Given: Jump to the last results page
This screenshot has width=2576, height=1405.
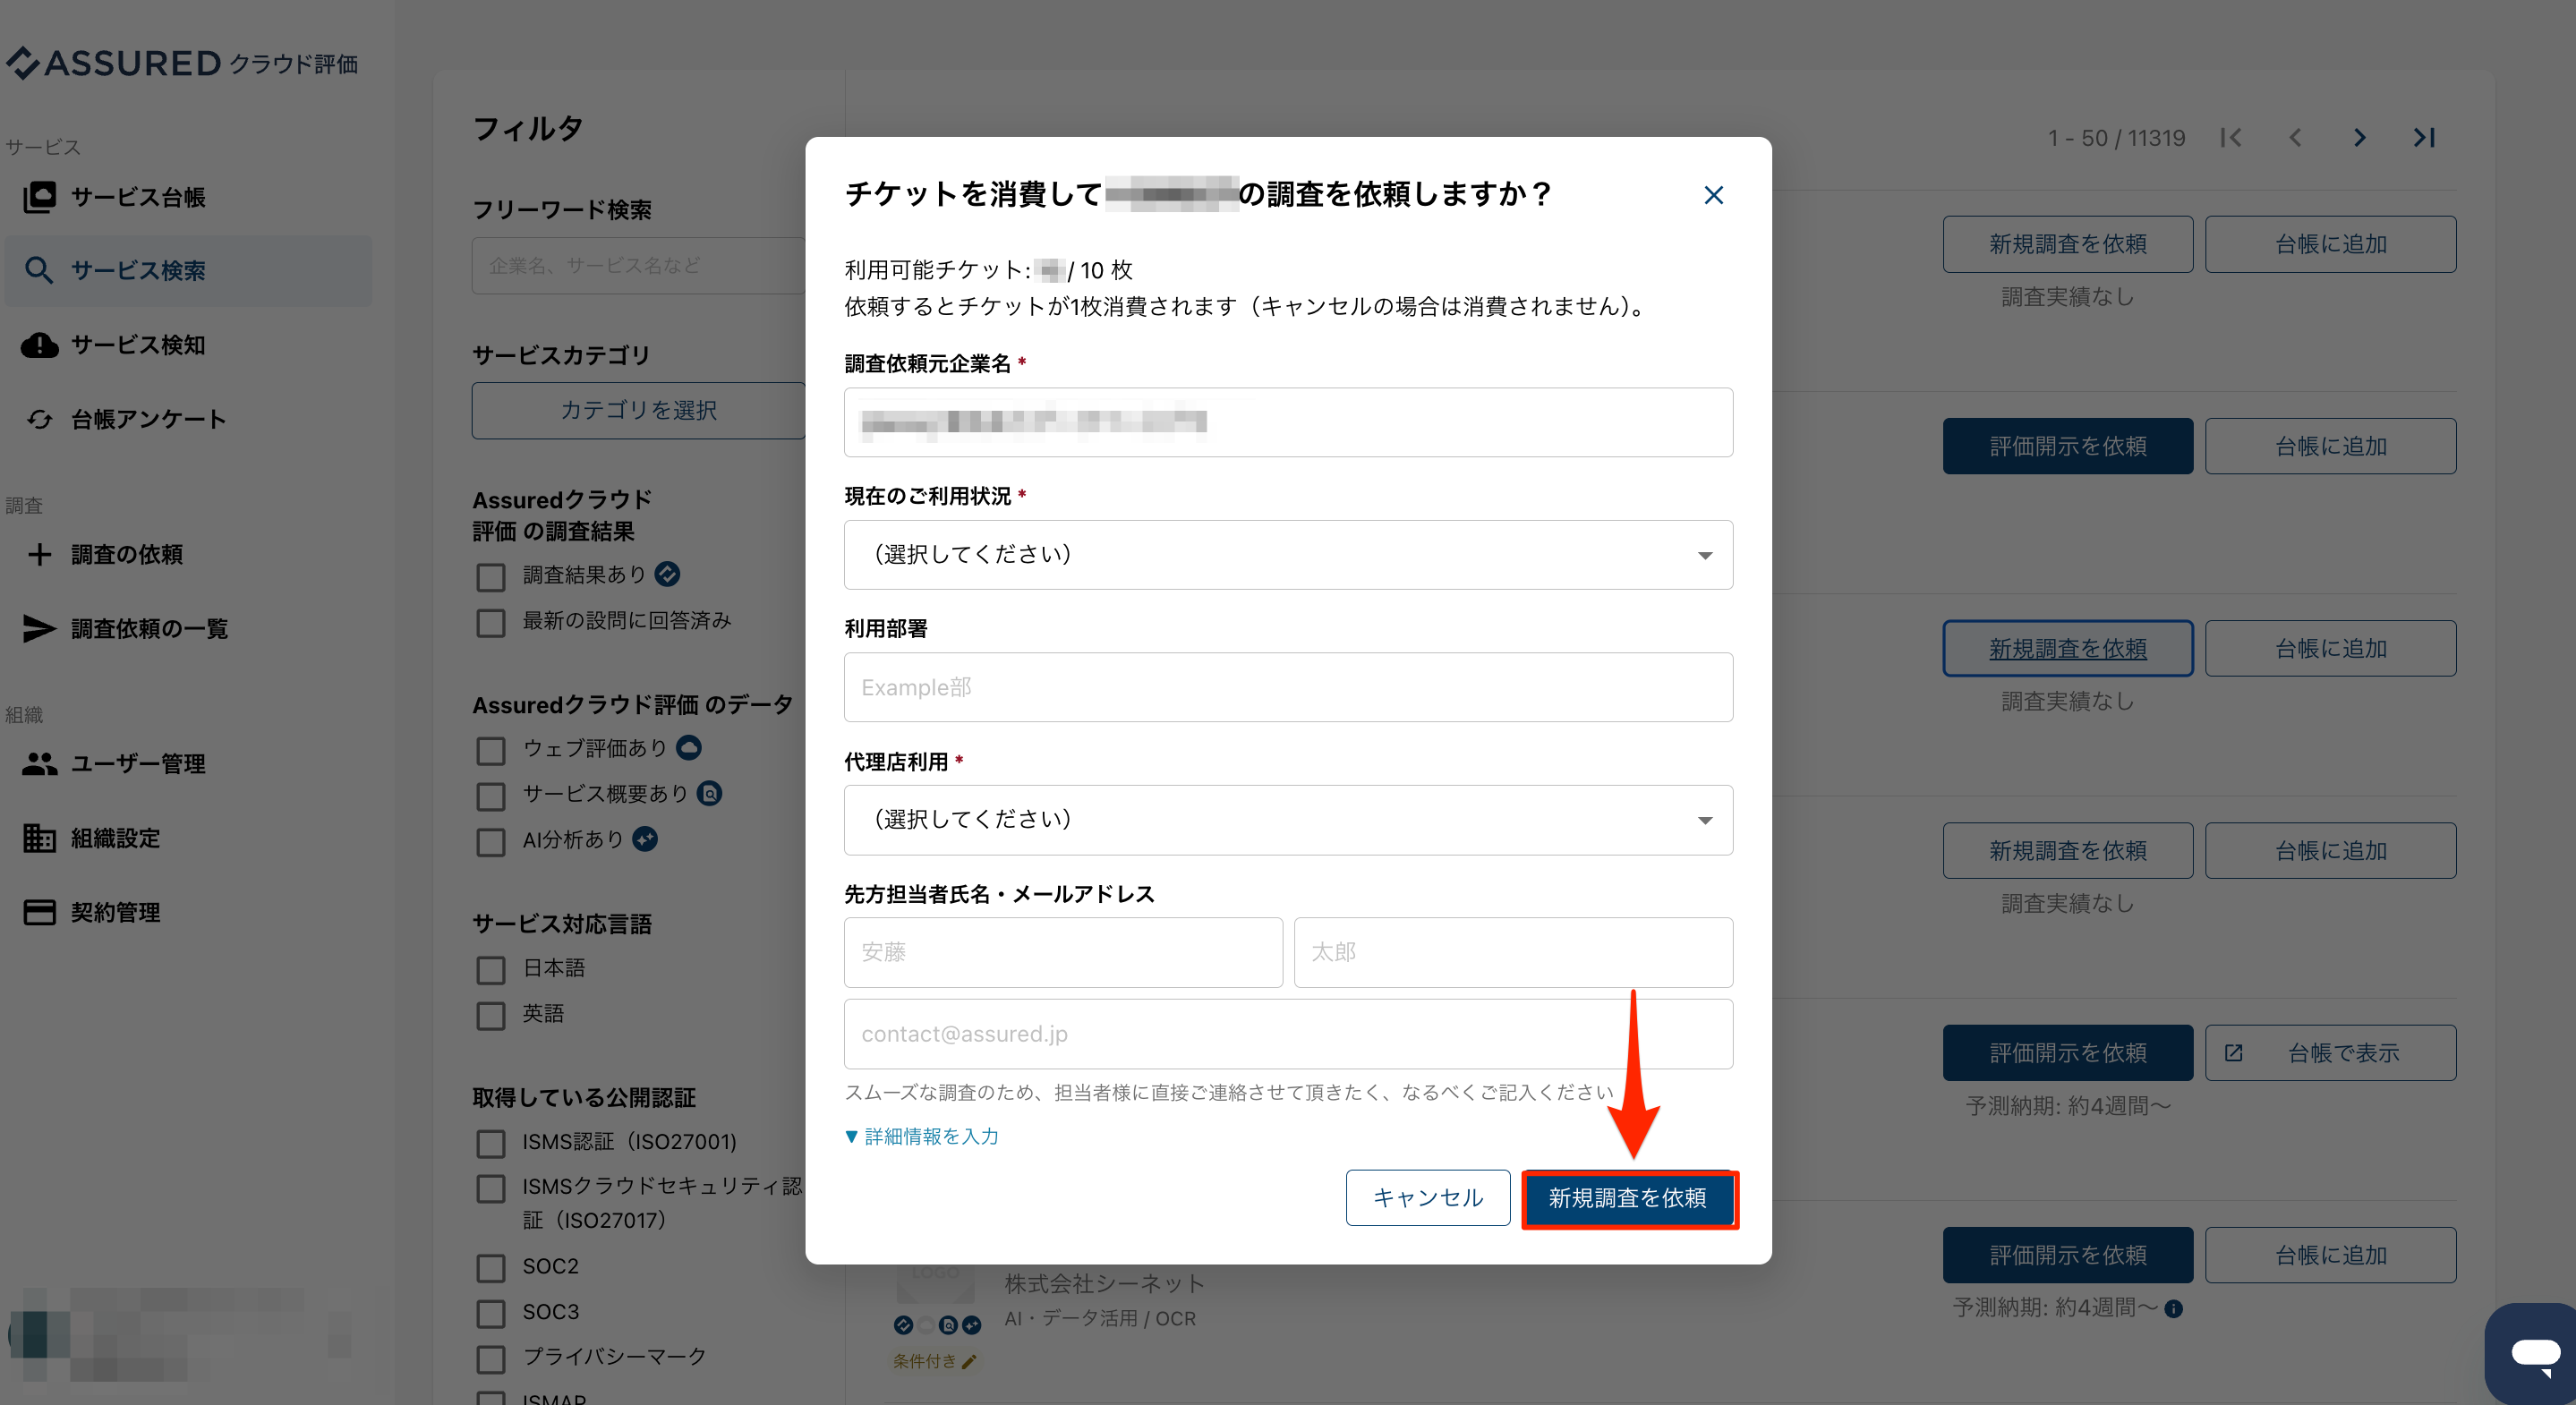Looking at the screenshot, I should coord(2424,138).
